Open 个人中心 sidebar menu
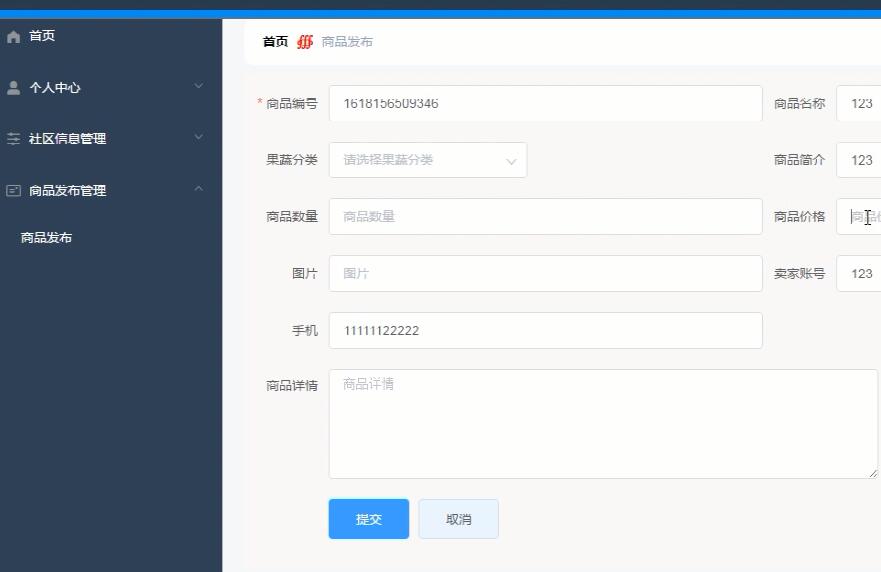Screen dimensions: 881x572 coord(55,88)
